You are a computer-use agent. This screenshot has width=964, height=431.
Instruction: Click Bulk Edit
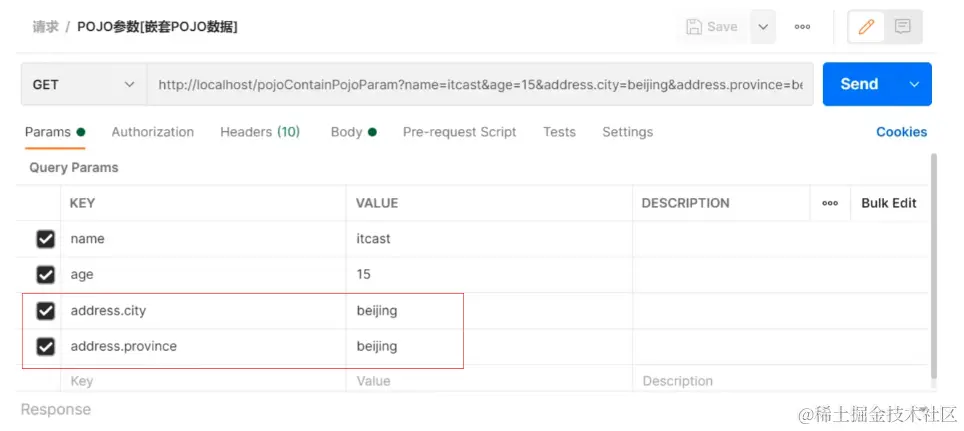pos(889,203)
